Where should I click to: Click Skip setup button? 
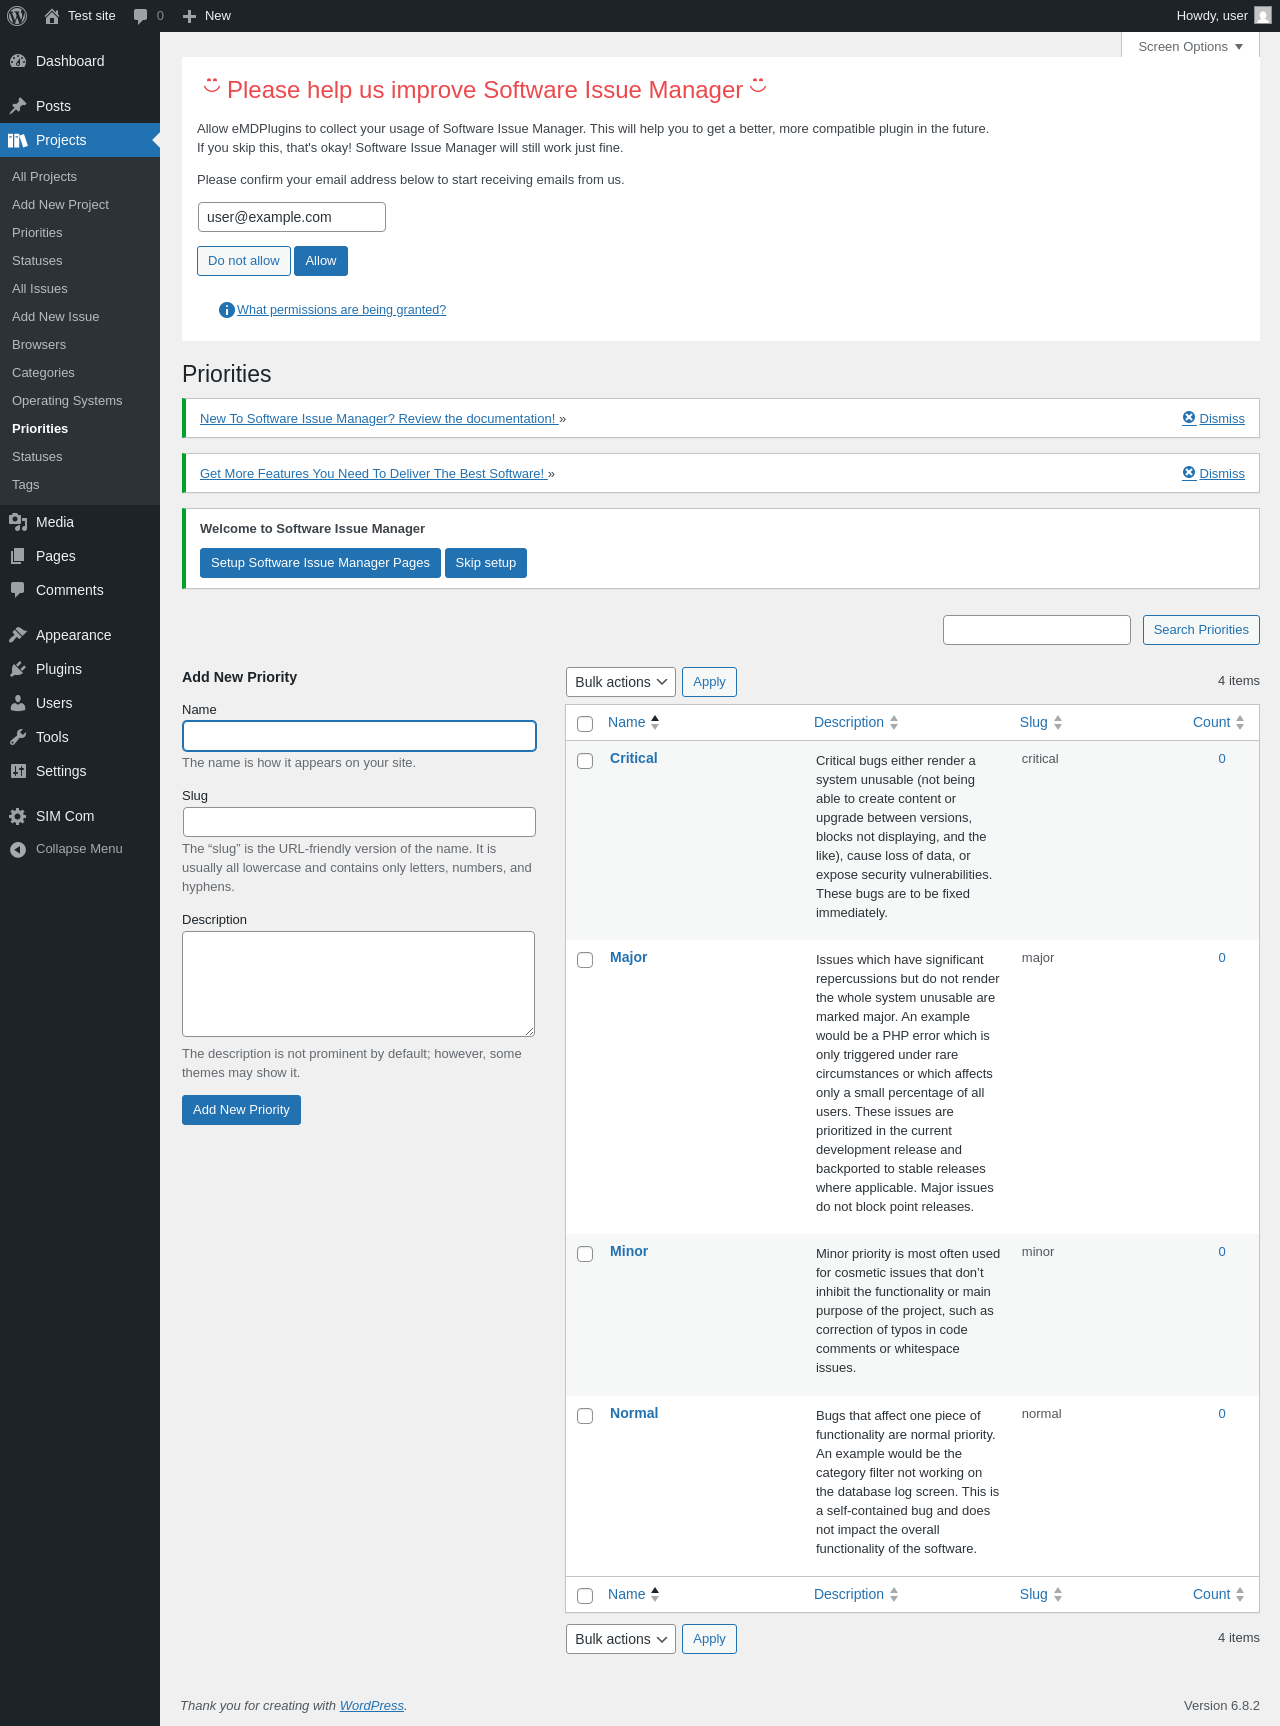tap(486, 563)
